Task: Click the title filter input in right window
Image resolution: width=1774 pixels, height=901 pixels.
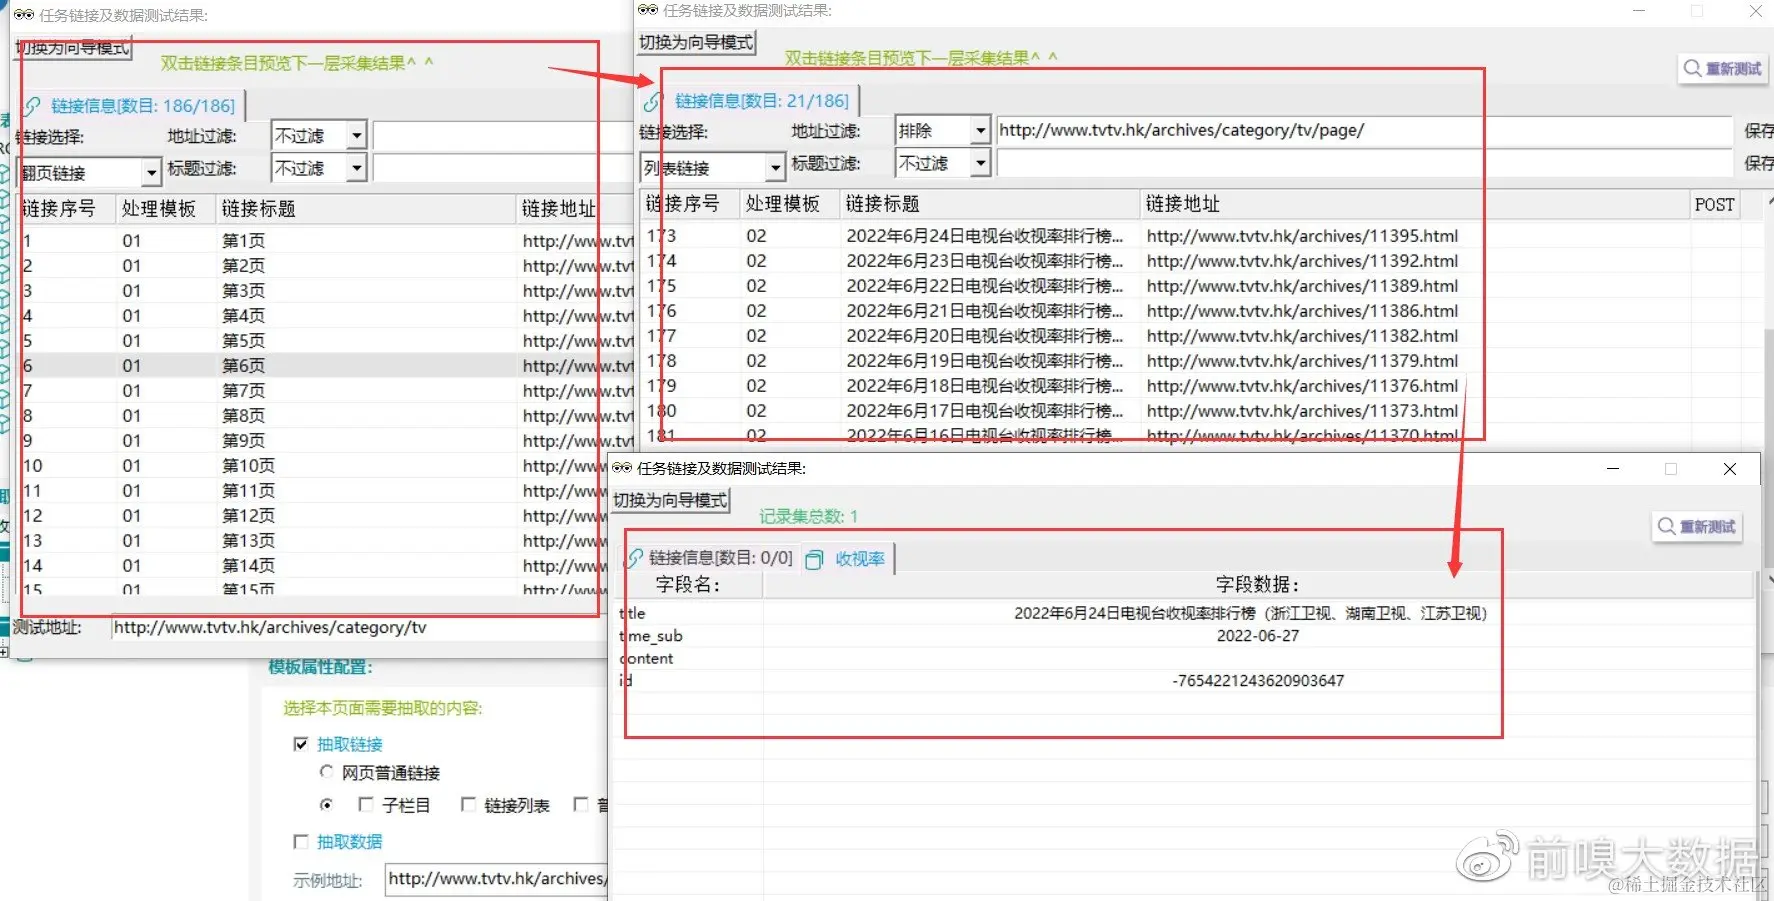Action: coord(1364,163)
